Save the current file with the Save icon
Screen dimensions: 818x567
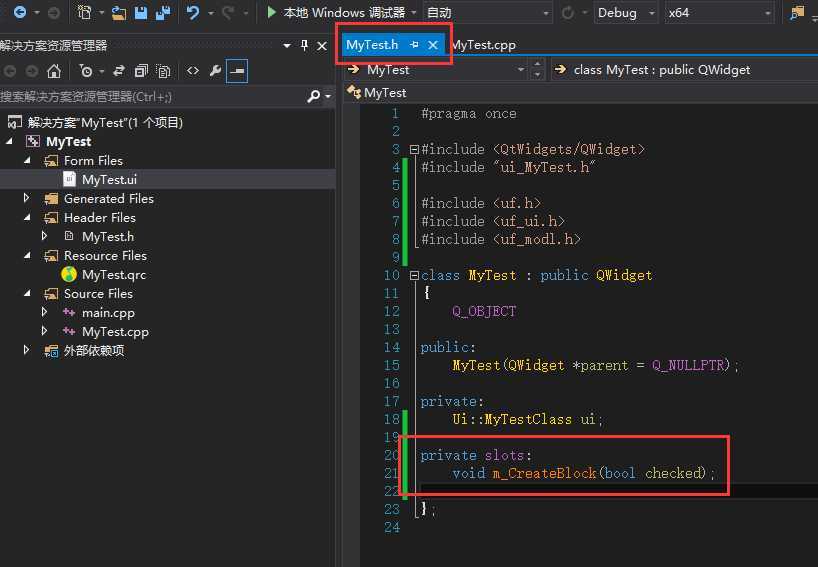tap(141, 13)
